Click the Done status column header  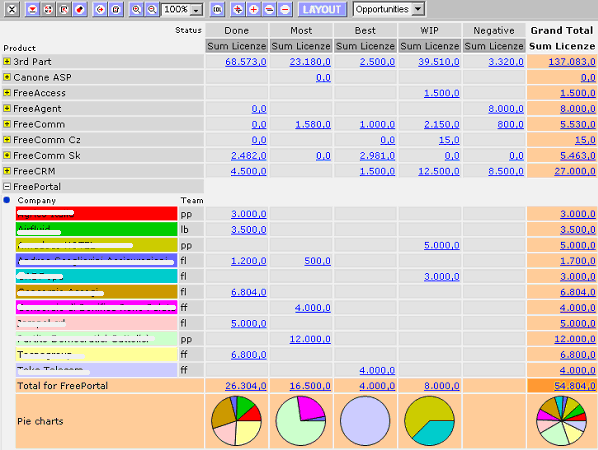(x=236, y=30)
